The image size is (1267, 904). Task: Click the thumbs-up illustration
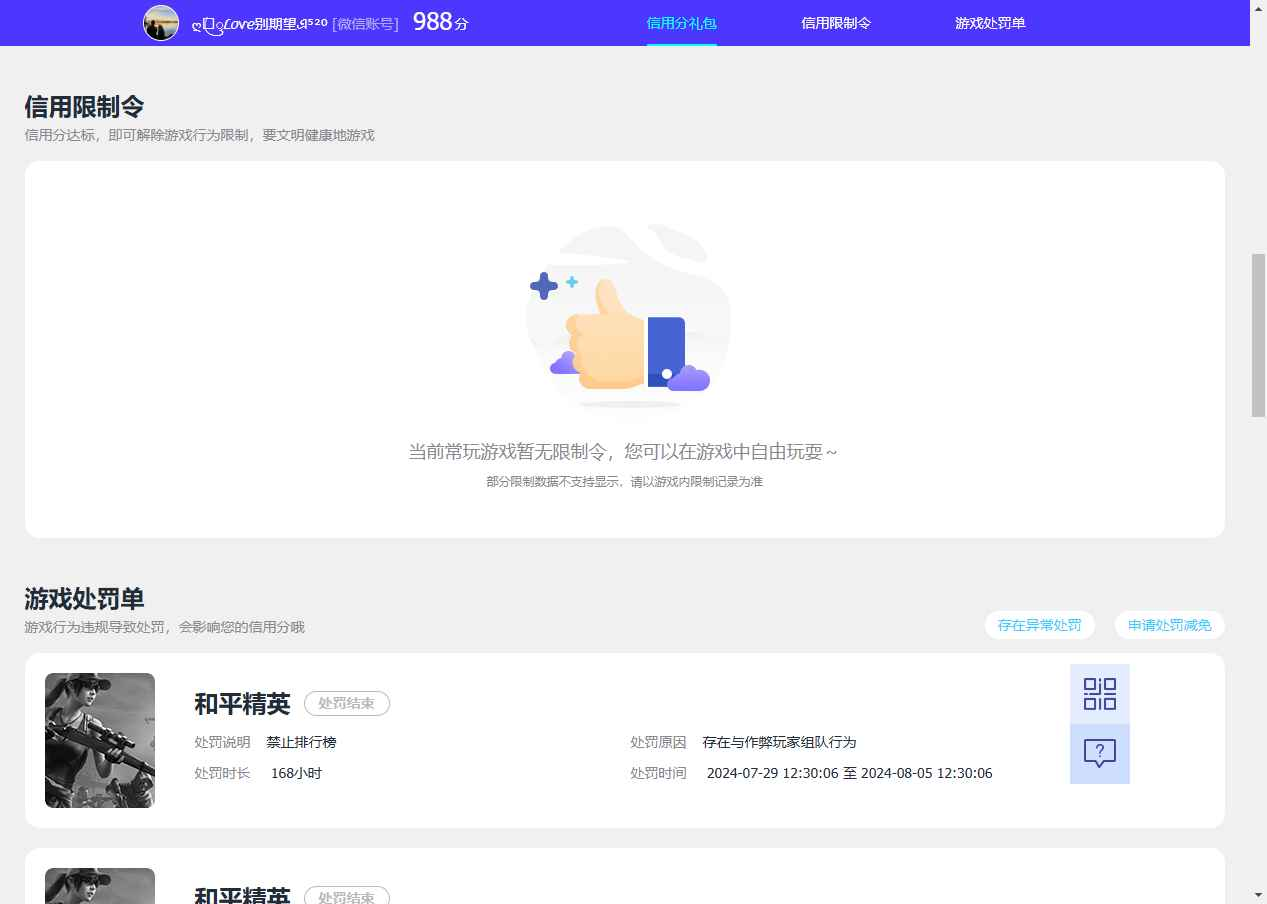point(628,316)
